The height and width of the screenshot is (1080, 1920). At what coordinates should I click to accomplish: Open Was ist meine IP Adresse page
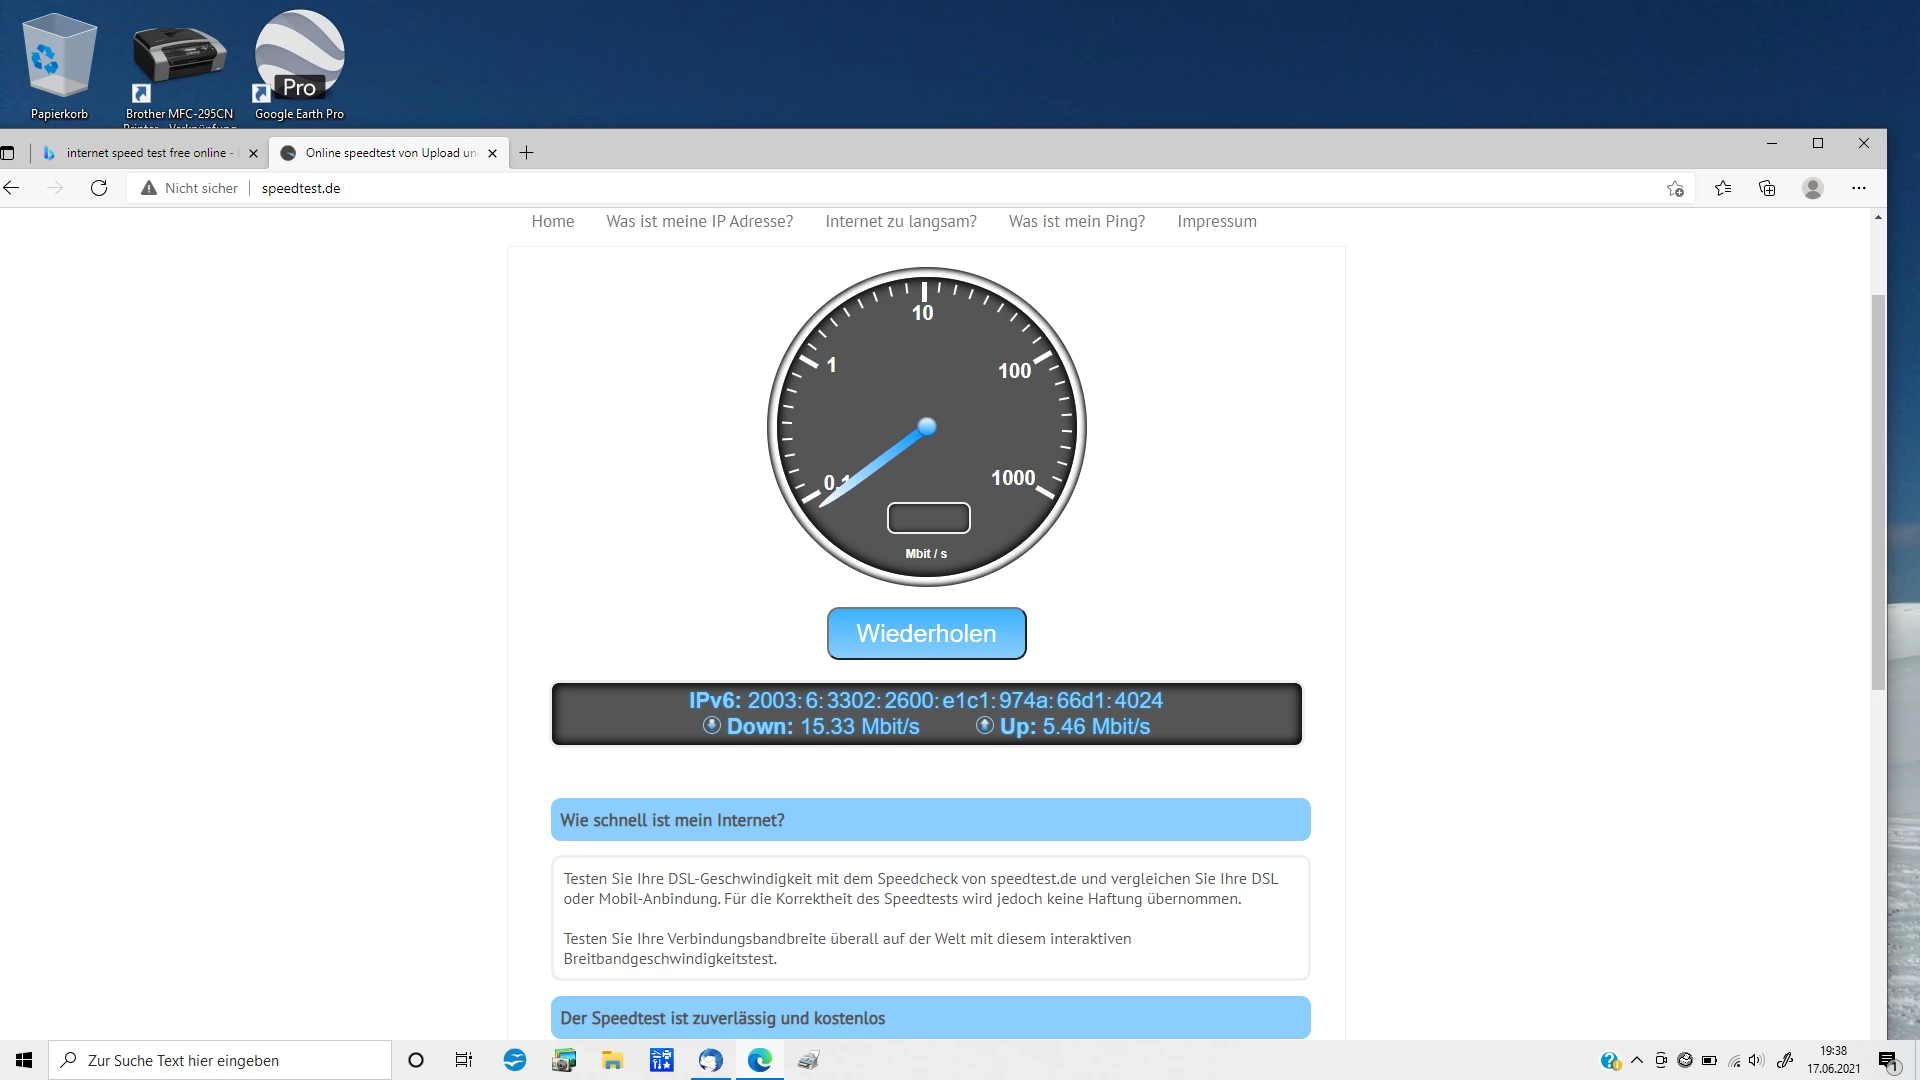click(699, 221)
